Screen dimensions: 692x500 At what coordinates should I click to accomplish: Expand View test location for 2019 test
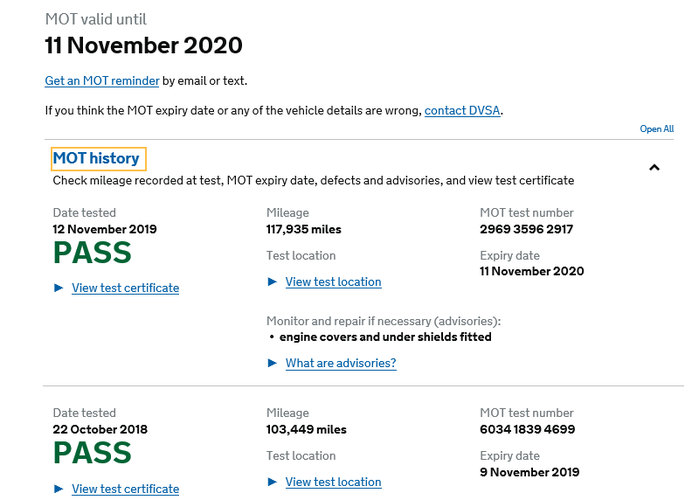(x=333, y=282)
